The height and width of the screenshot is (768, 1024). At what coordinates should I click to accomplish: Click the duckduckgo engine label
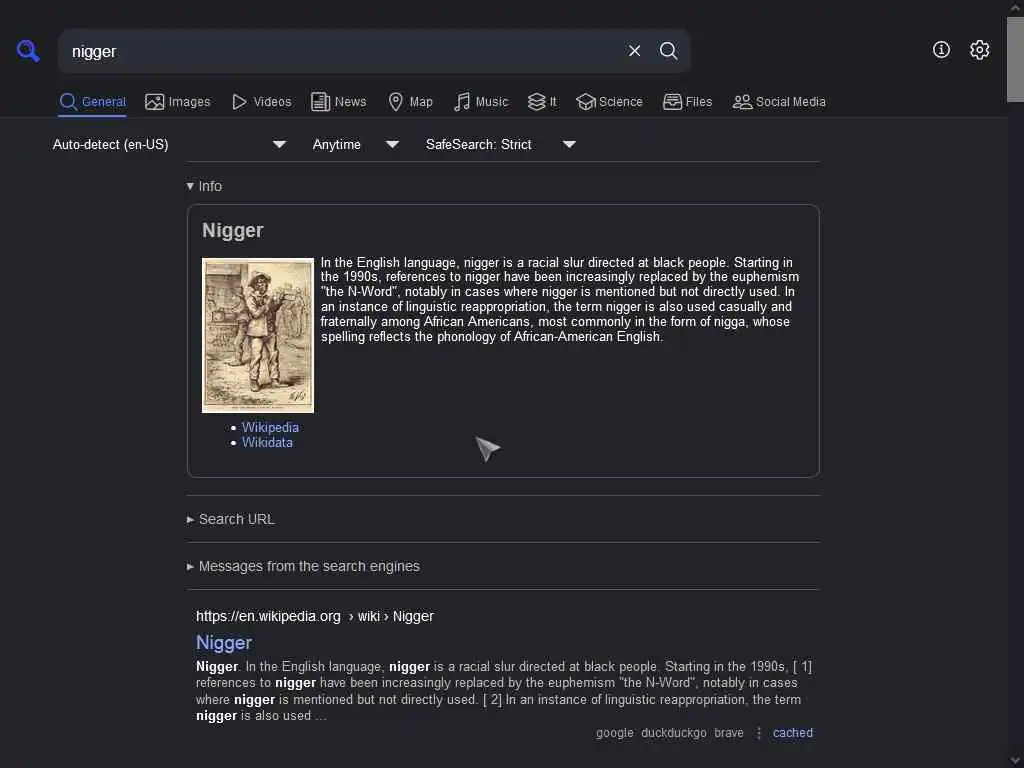(673, 733)
